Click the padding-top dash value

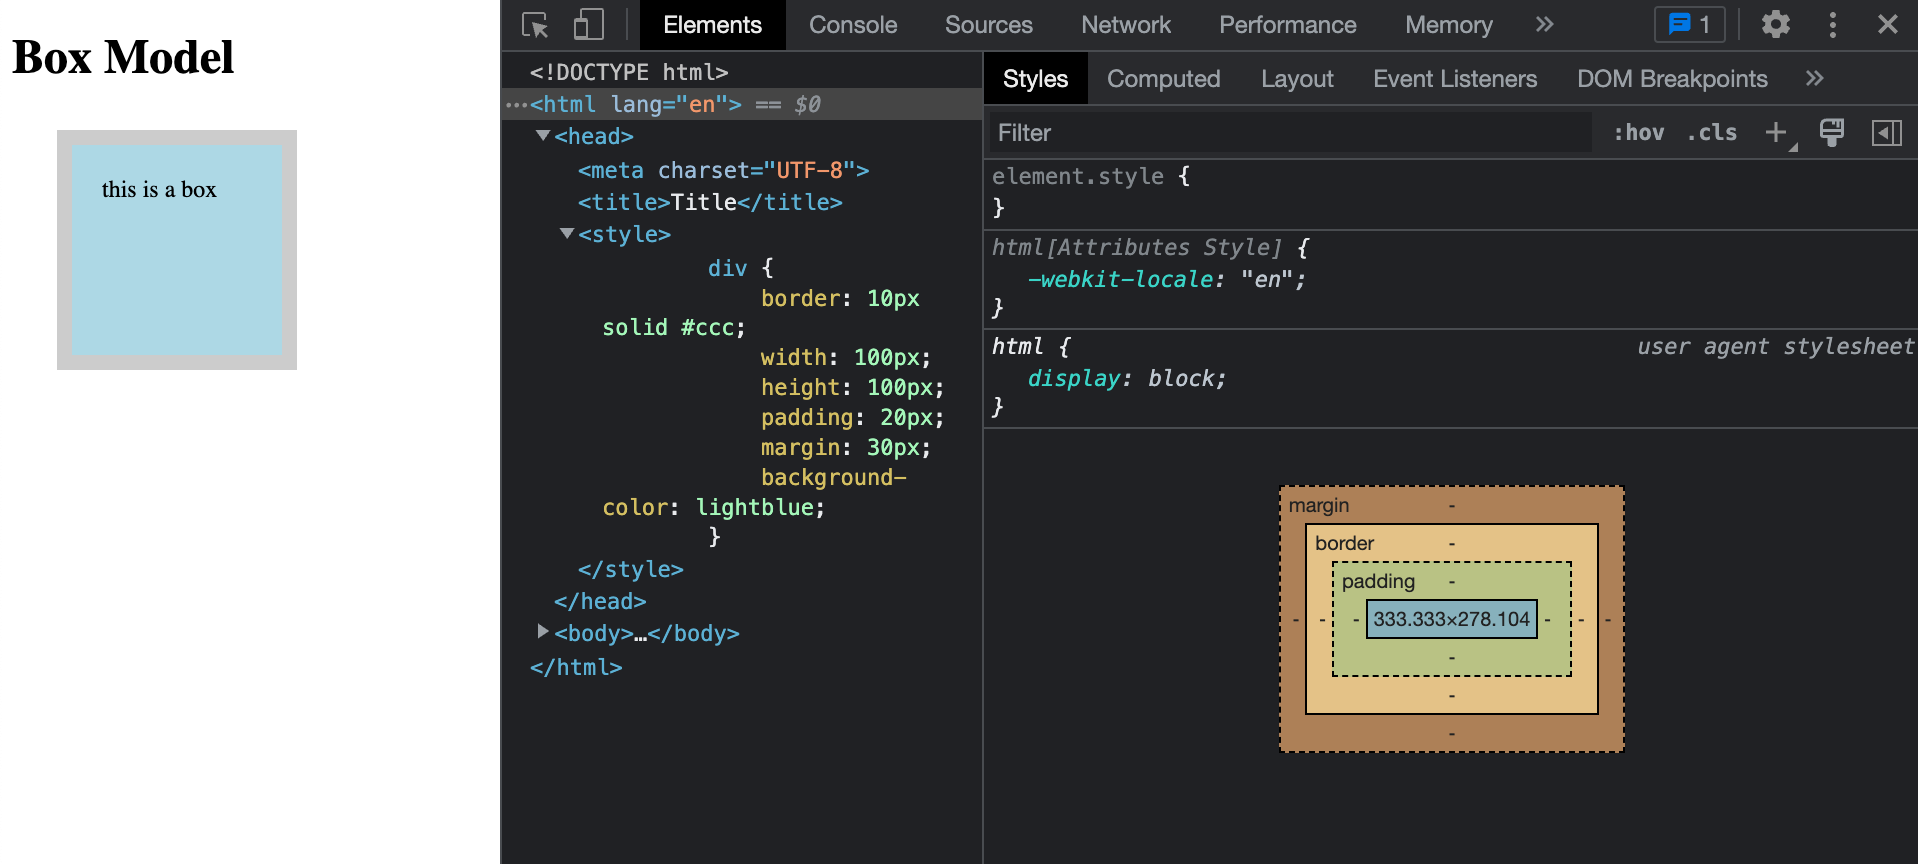click(x=1451, y=582)
